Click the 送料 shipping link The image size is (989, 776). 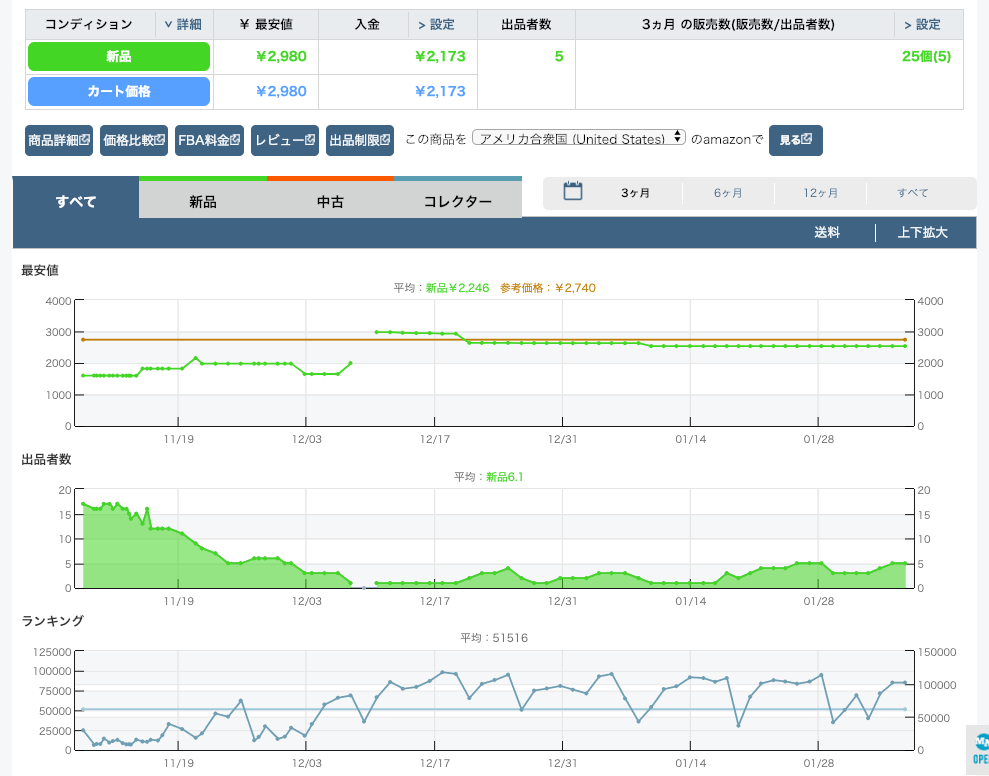[x=826, y=232]
